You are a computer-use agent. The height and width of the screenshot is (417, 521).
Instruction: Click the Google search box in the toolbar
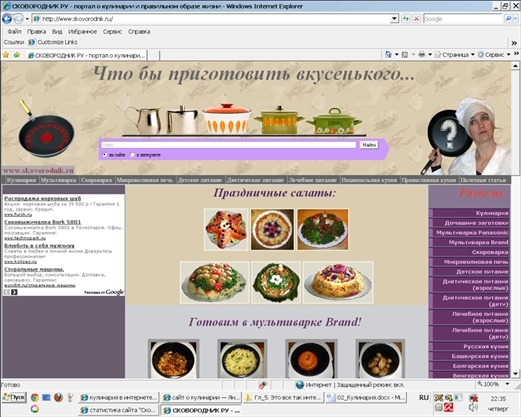[x=463, y=19]
